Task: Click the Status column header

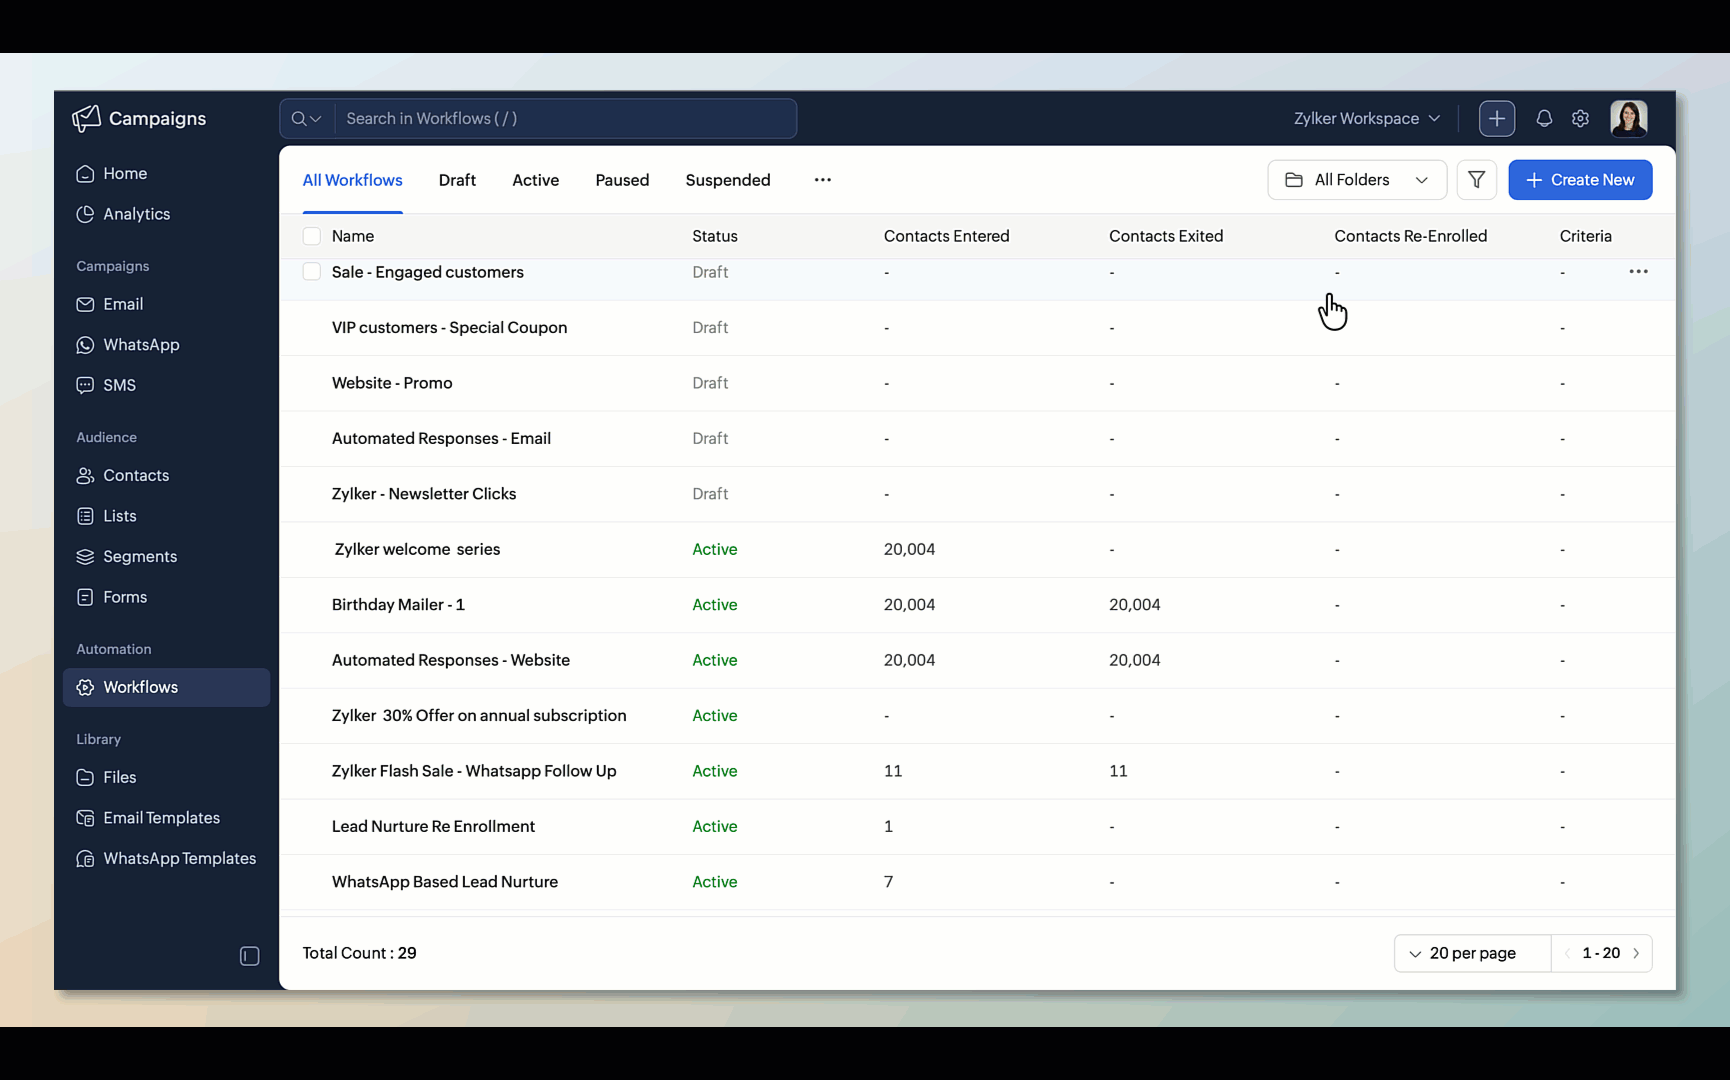Action: click(x=715, y=236)
